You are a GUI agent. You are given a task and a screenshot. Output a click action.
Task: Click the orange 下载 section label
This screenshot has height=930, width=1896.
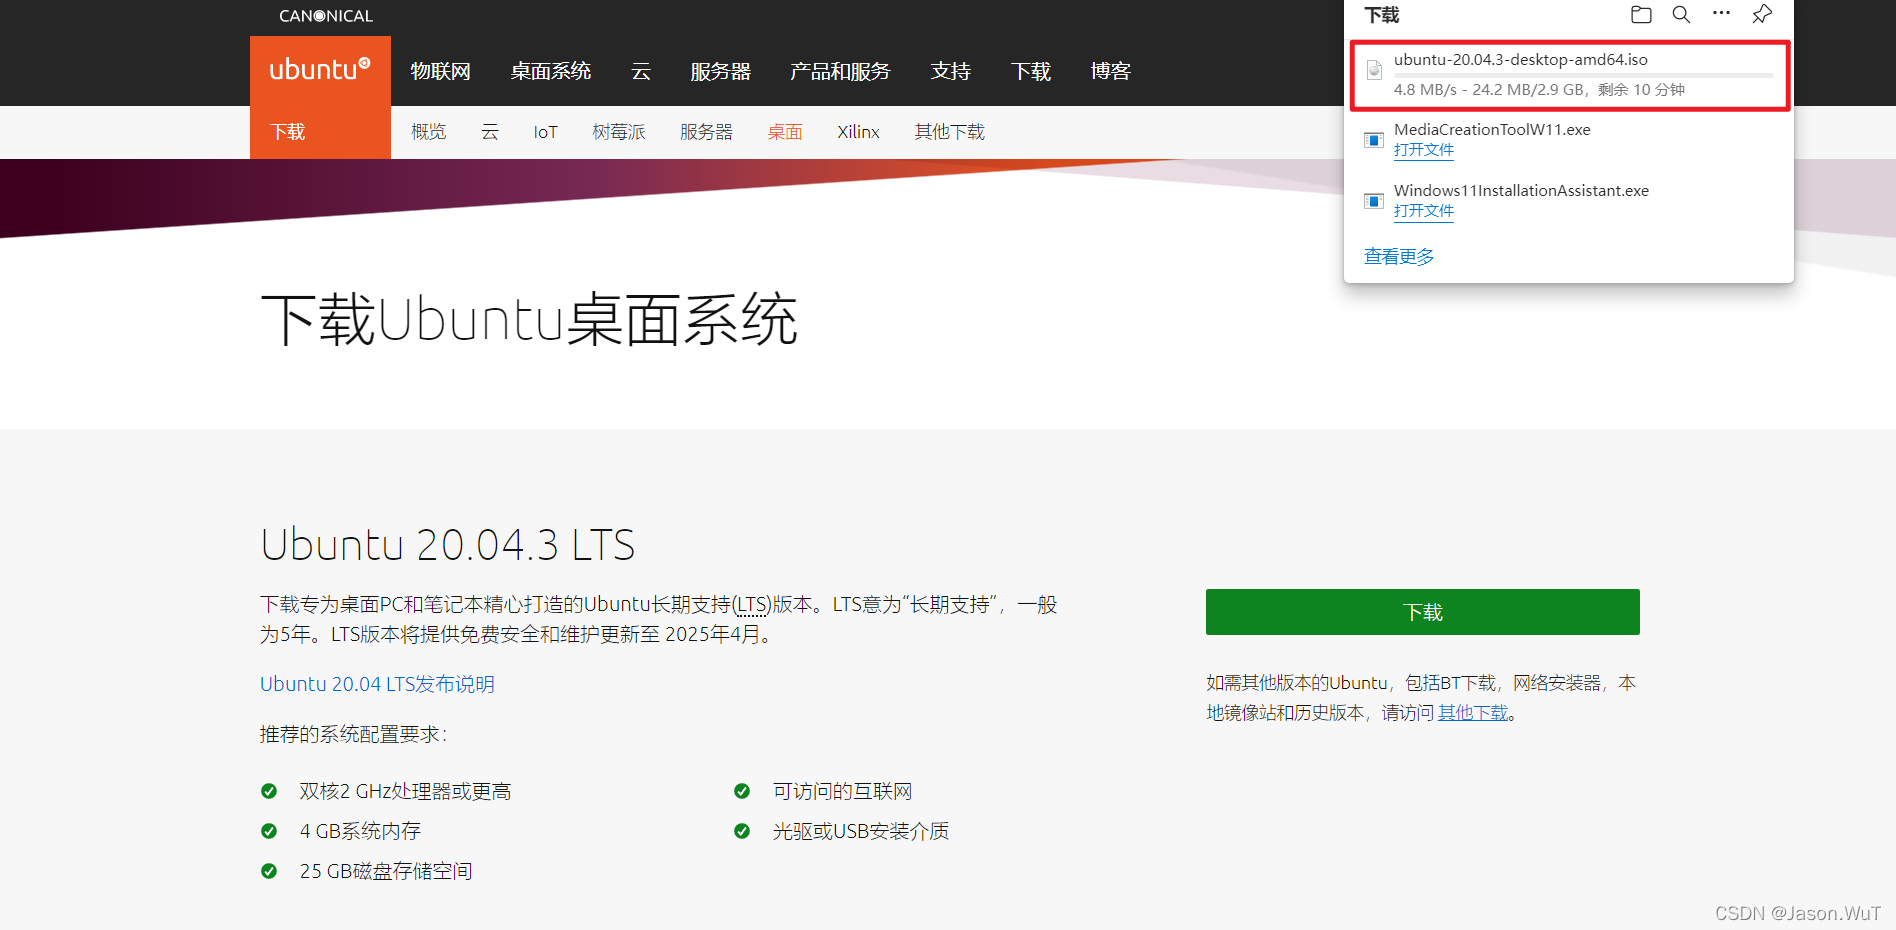tap(288, 132)
